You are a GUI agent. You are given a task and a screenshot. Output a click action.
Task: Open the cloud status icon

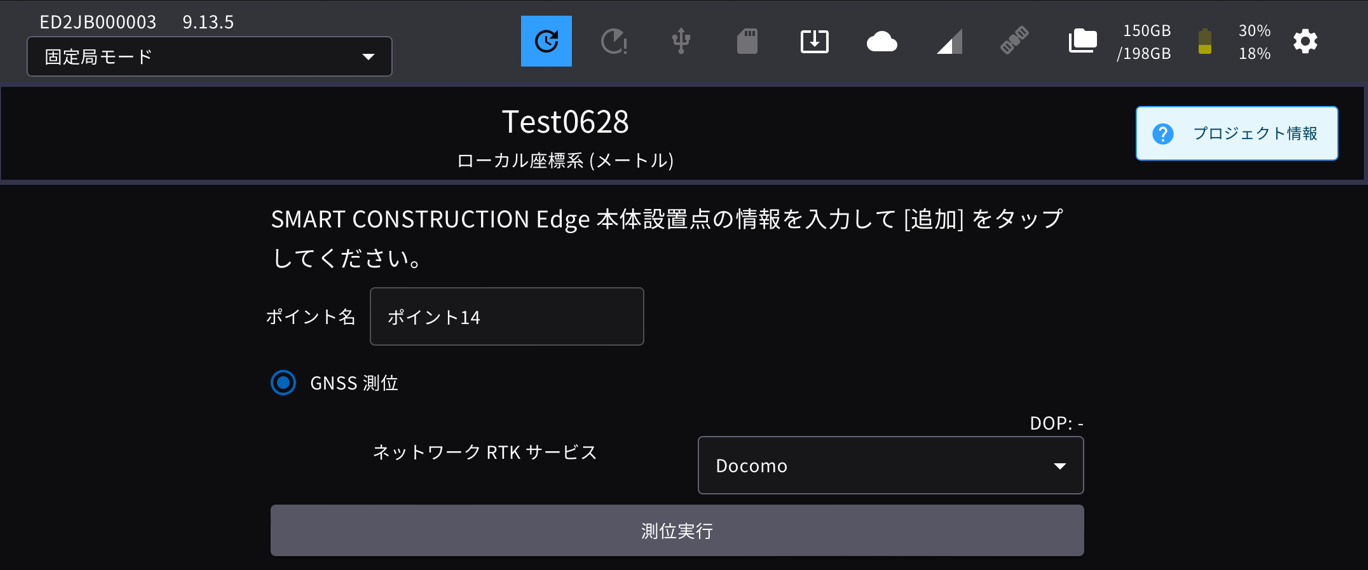pos(881,41)
